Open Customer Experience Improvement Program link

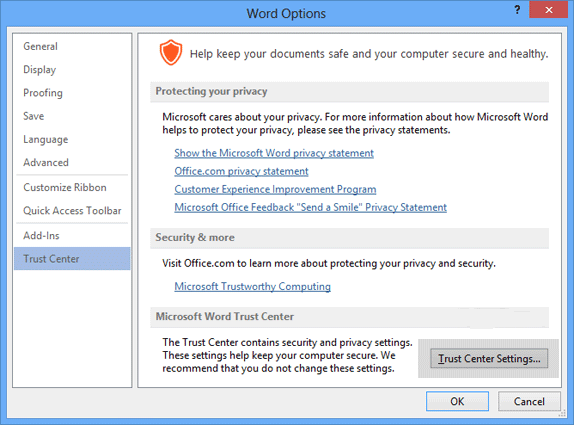(x=275, y=189)
